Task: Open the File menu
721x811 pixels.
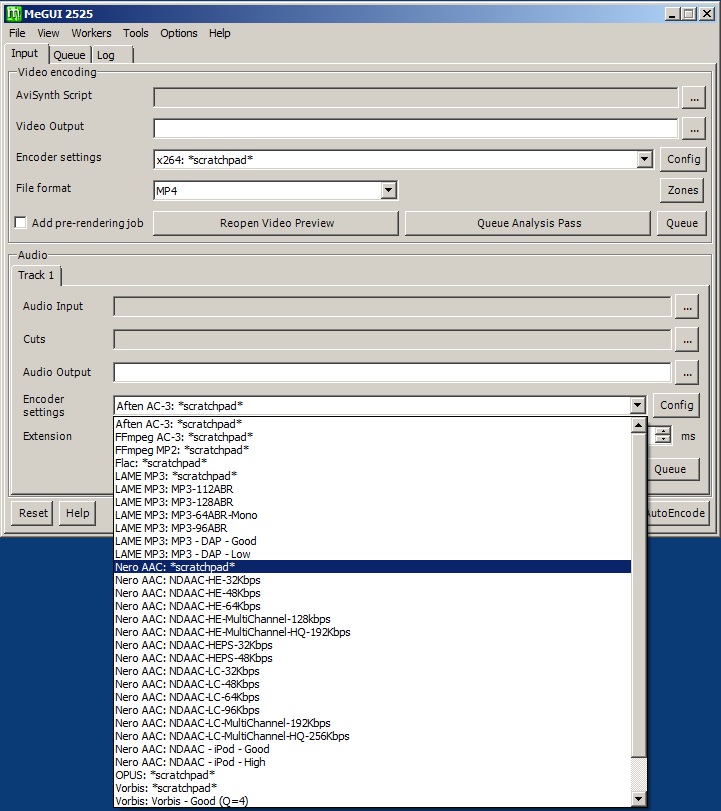Action: tap(17, 33)
